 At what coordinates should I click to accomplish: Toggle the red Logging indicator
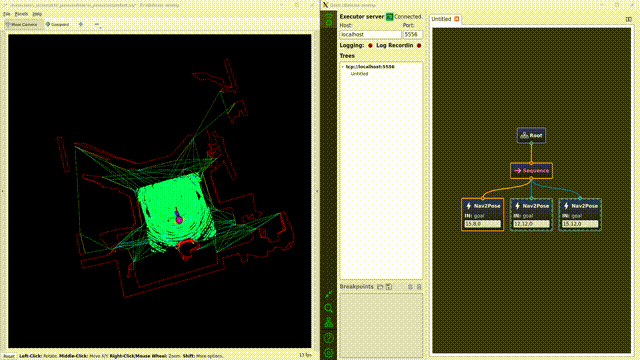[370, 46]
